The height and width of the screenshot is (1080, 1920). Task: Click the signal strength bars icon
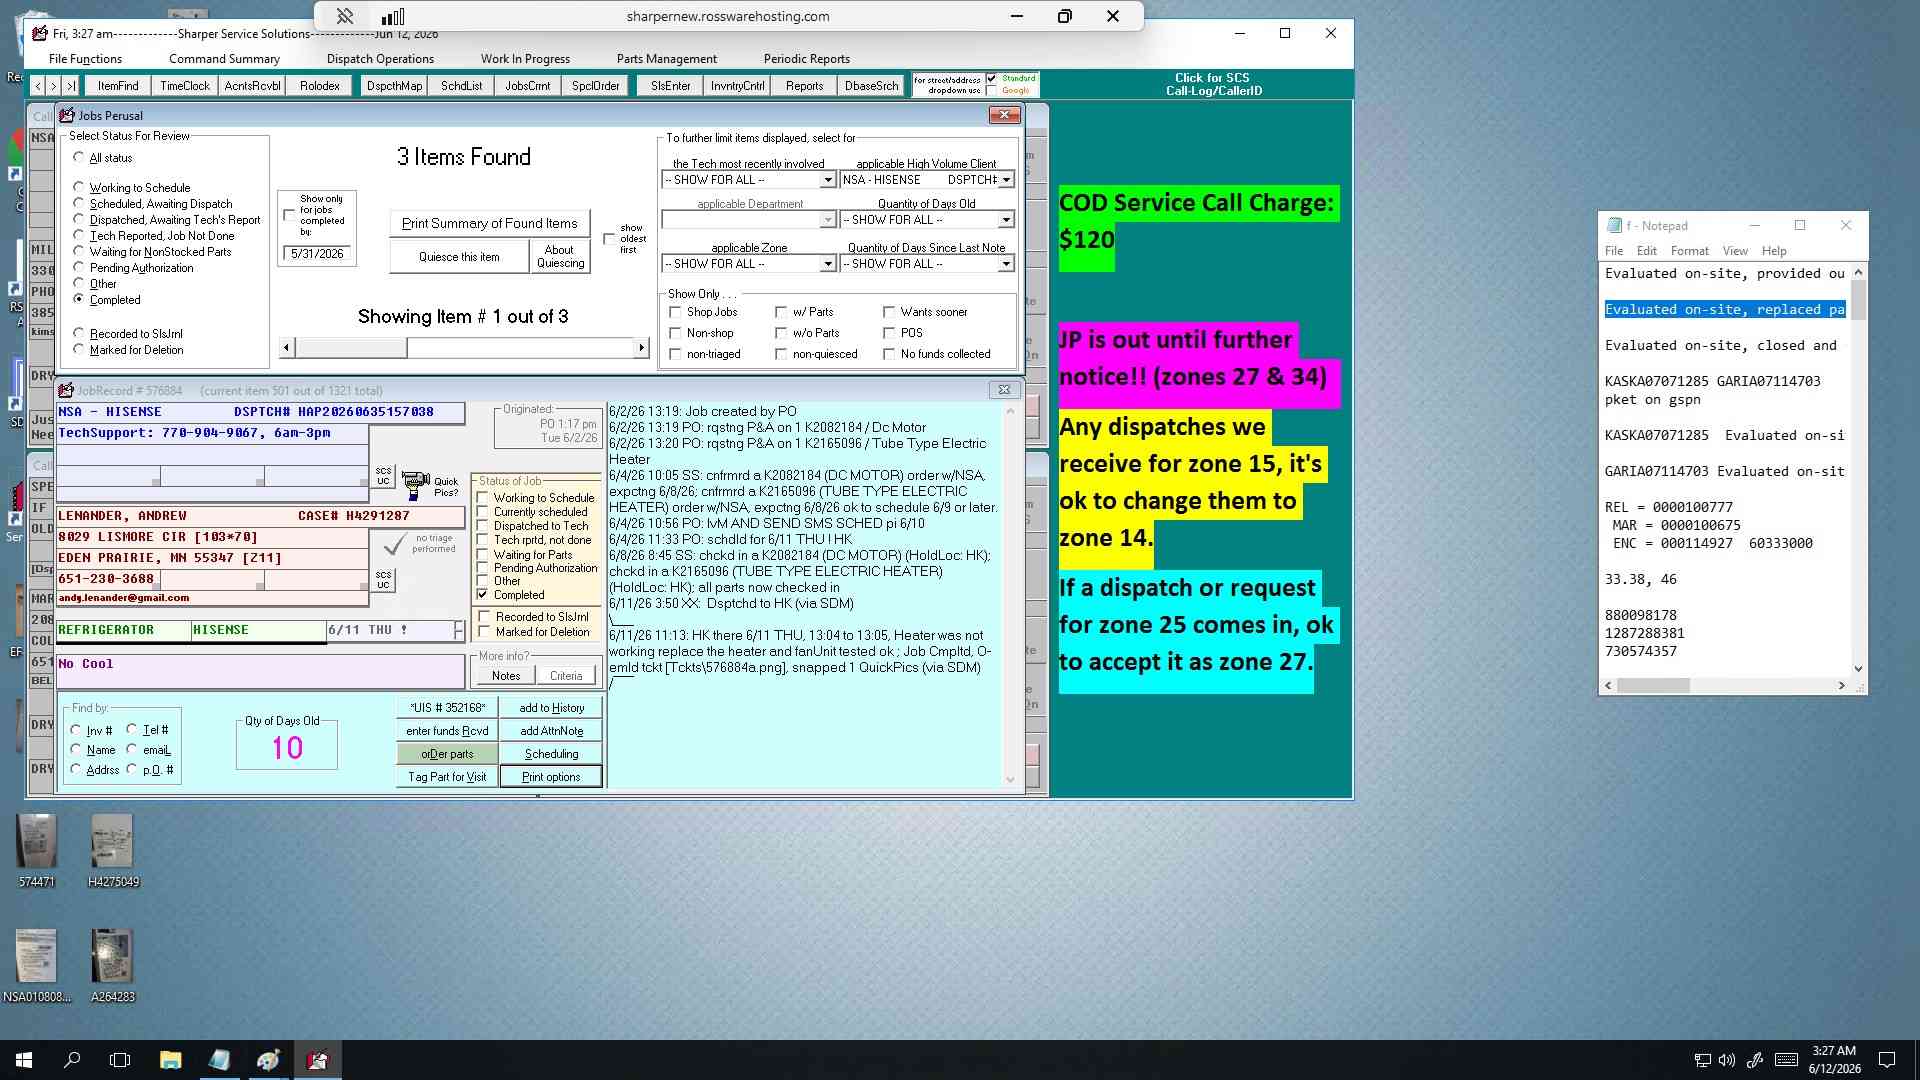click(x=393, y=16)
